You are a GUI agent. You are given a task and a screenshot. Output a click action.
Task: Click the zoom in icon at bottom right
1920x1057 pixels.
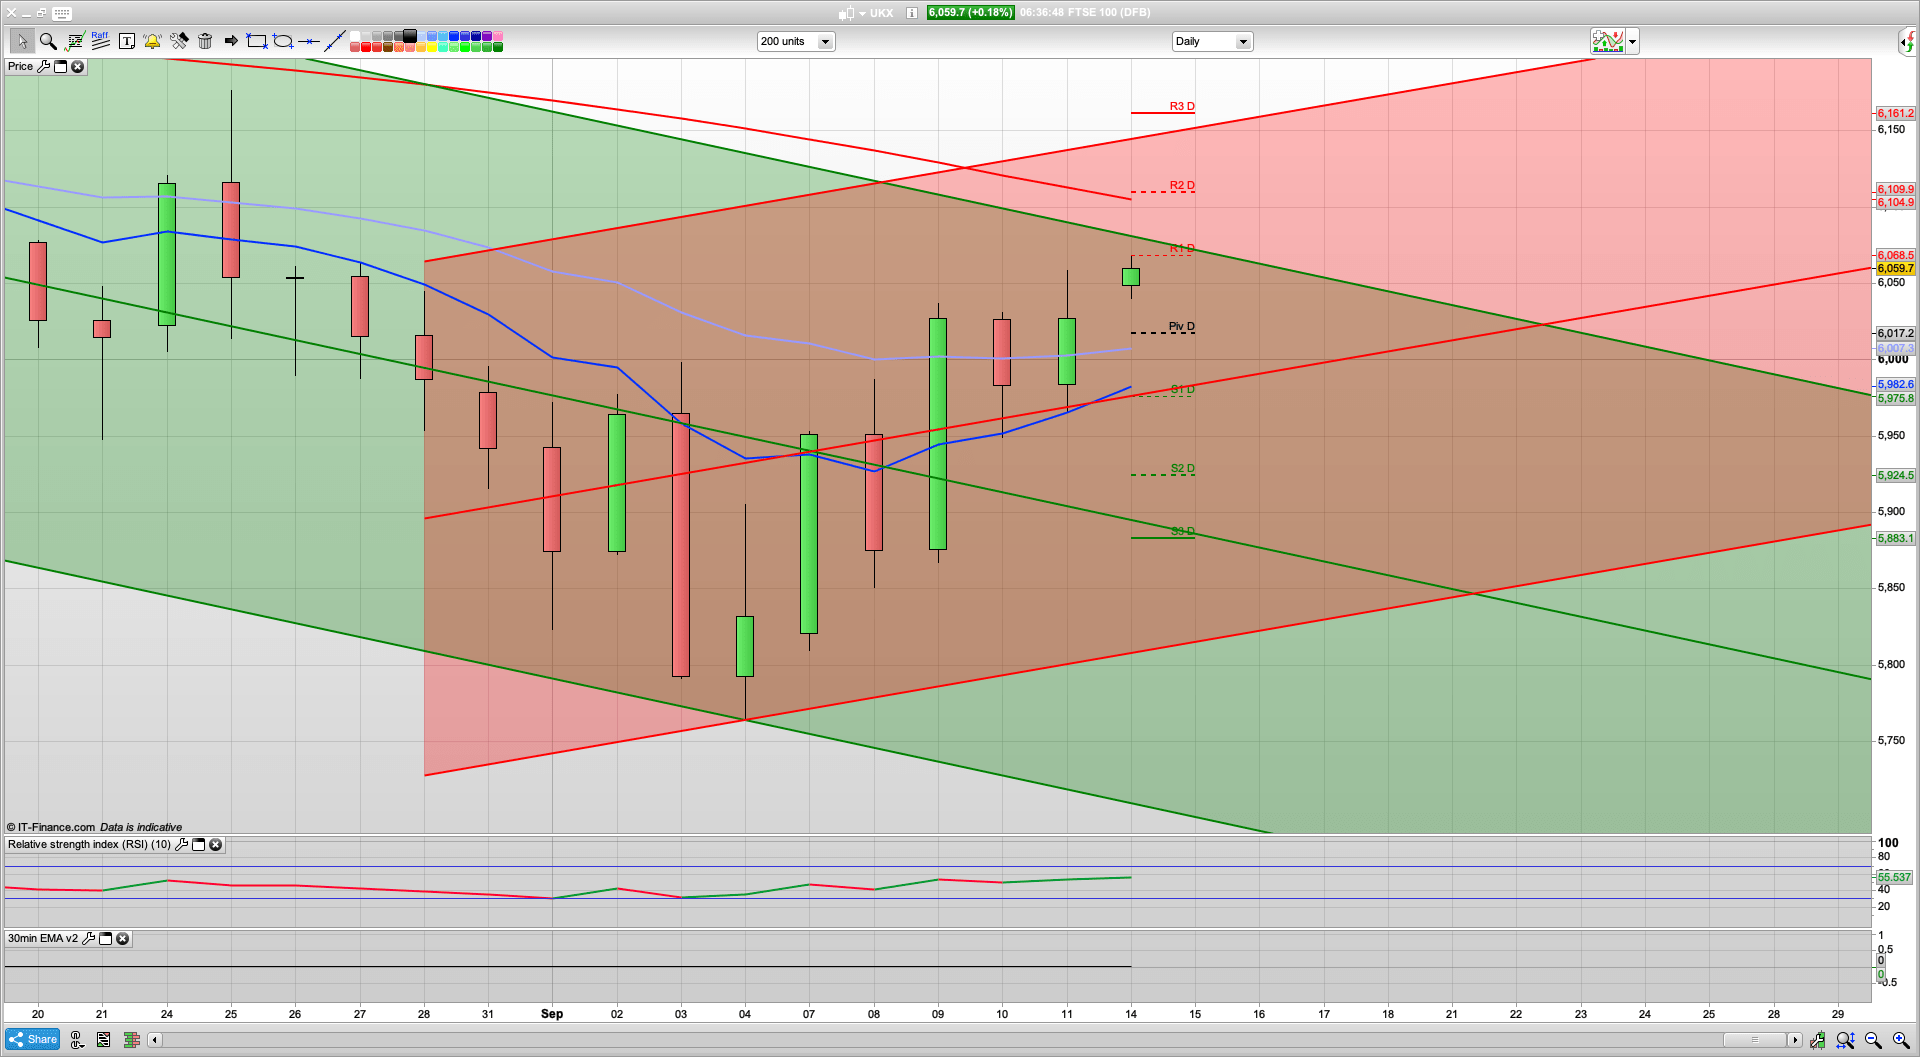point(1899,1040)
